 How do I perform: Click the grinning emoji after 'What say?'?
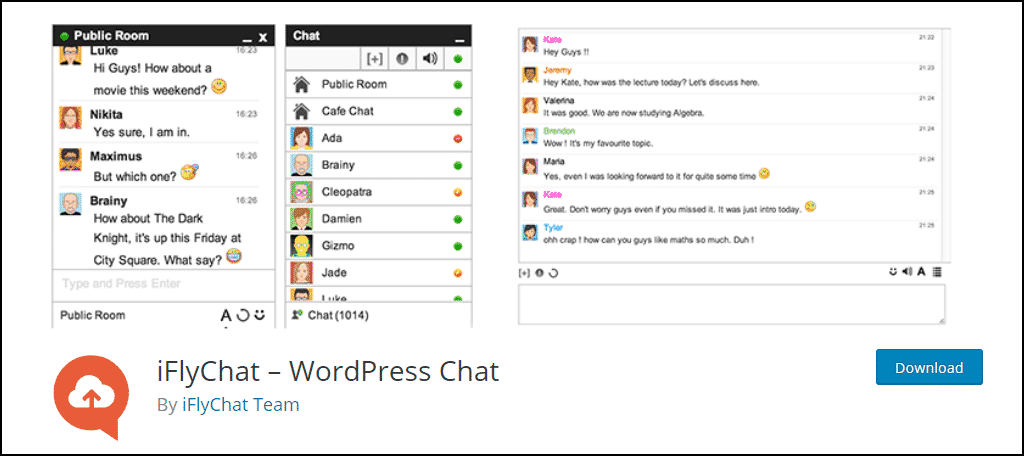coord(234,255)
